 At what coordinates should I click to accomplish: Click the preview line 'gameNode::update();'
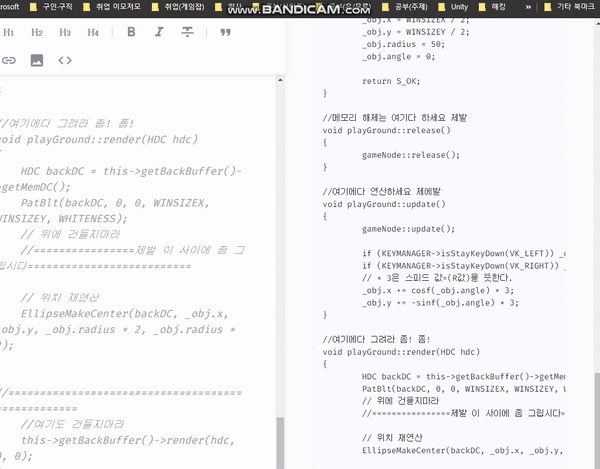[408, 229]
